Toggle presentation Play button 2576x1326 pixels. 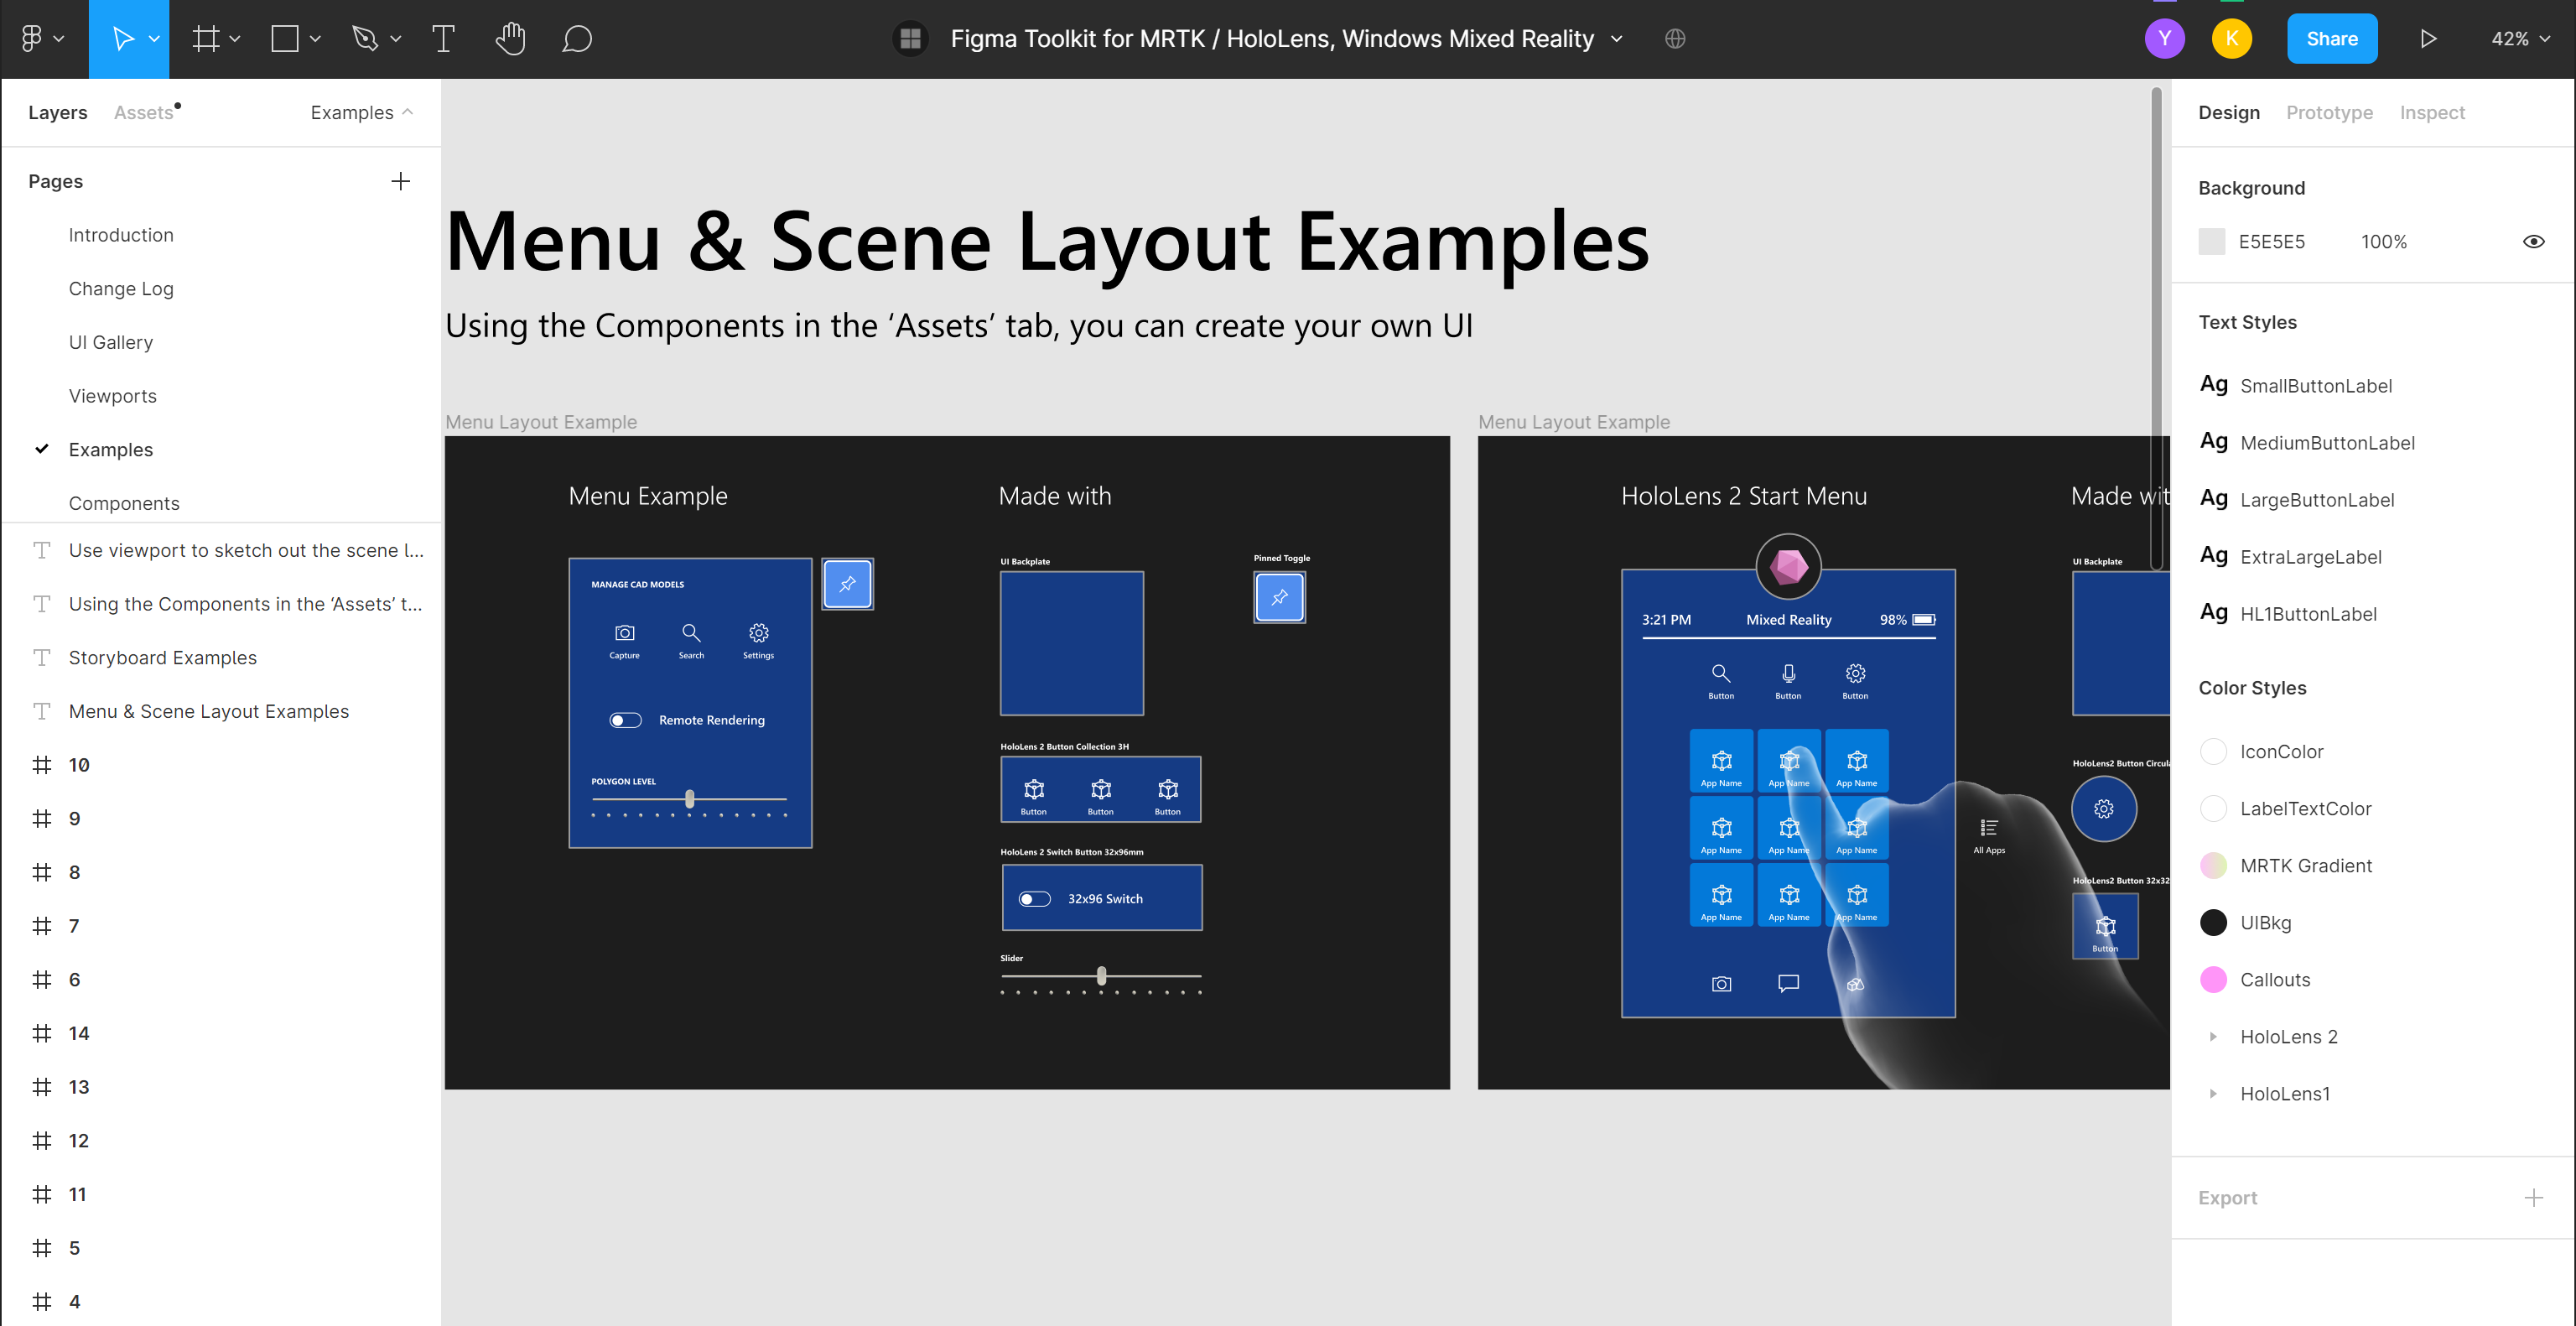(x=2428, y=37)
